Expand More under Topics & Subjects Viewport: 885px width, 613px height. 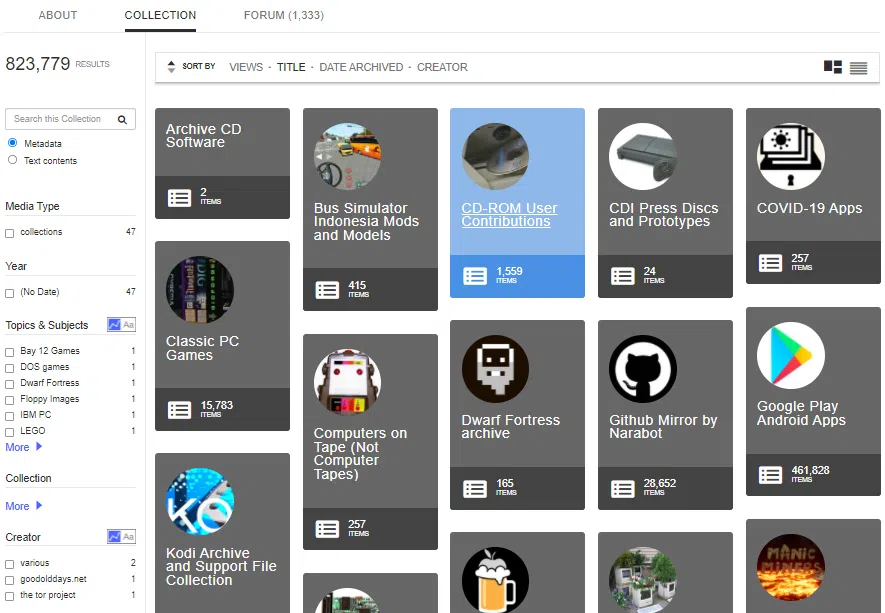click(x=18, y=447)
